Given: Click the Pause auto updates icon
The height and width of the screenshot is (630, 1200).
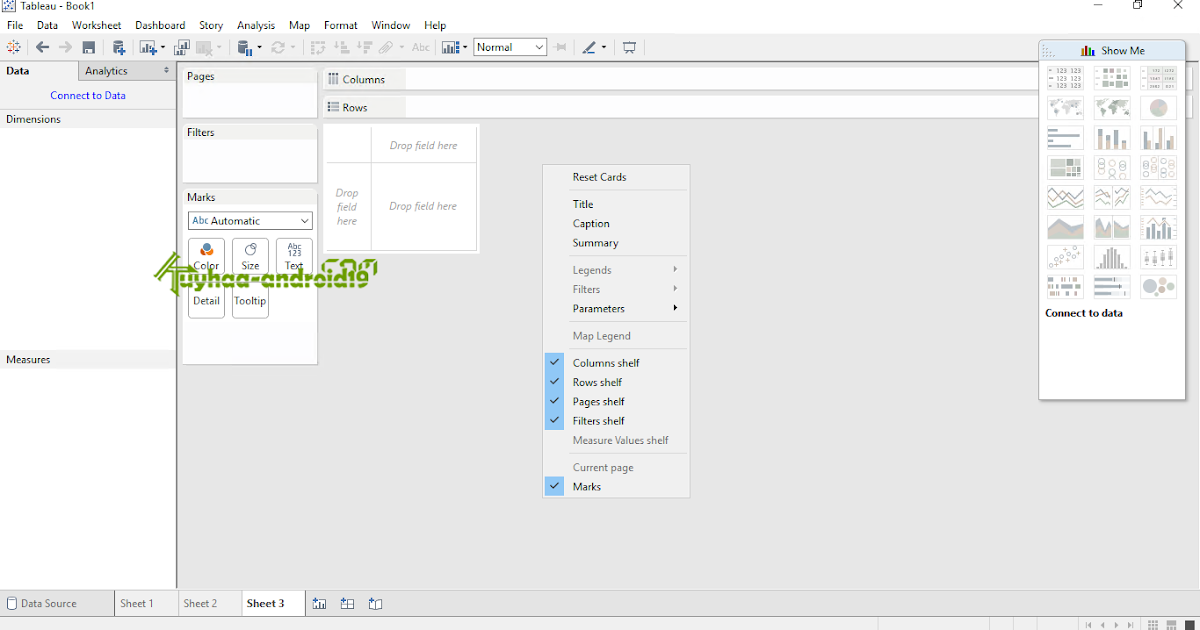Looking at the screenshot, I should pyautogui.click(x=243, y=47).
